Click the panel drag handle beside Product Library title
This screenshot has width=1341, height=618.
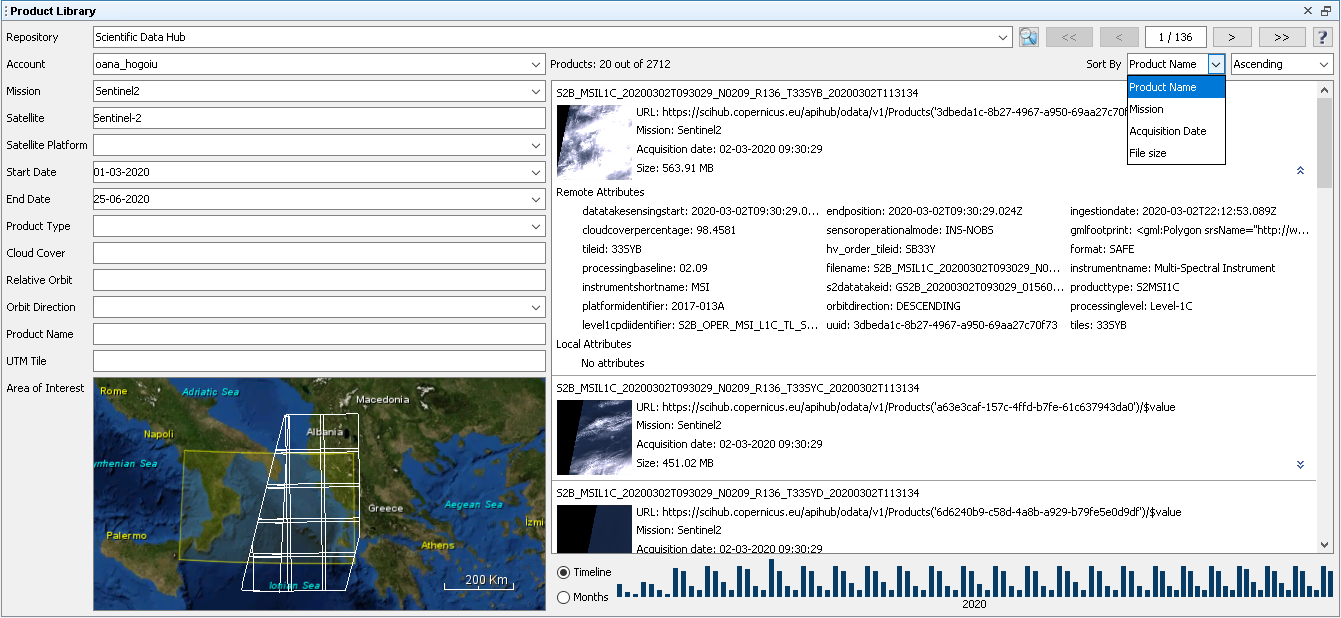(x=5, y=11)
